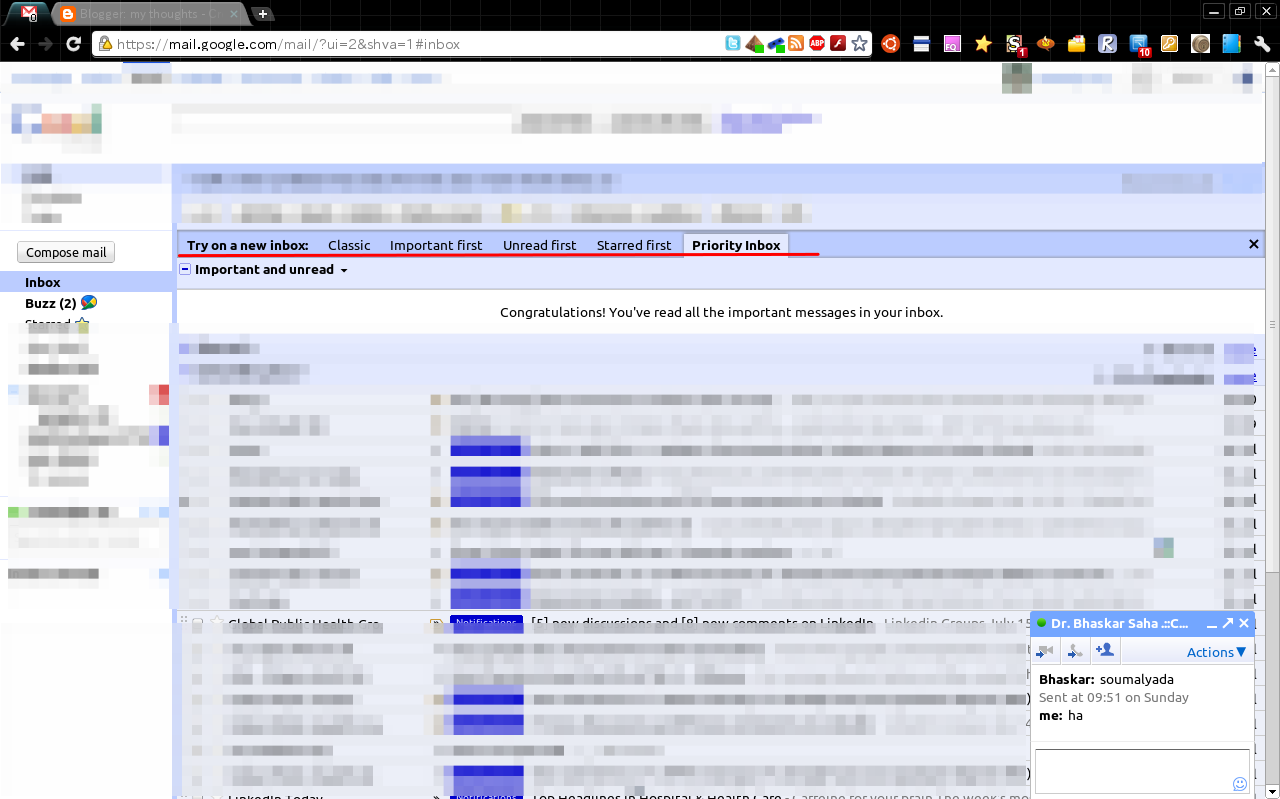1280x799 pixels.
Task: Open the Actions dropdown in the chat window
Action: tap(1215, 651)
